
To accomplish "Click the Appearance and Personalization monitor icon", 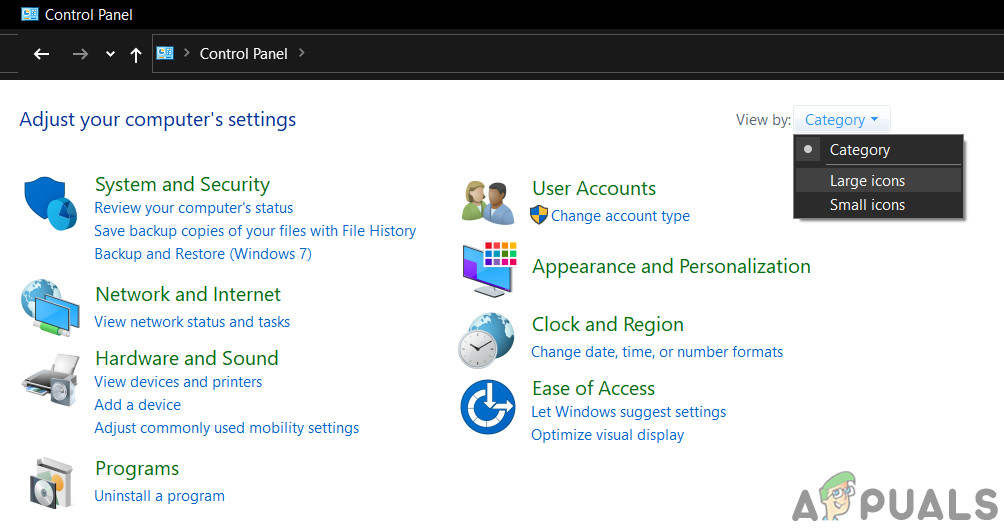I will pos(488,268).
